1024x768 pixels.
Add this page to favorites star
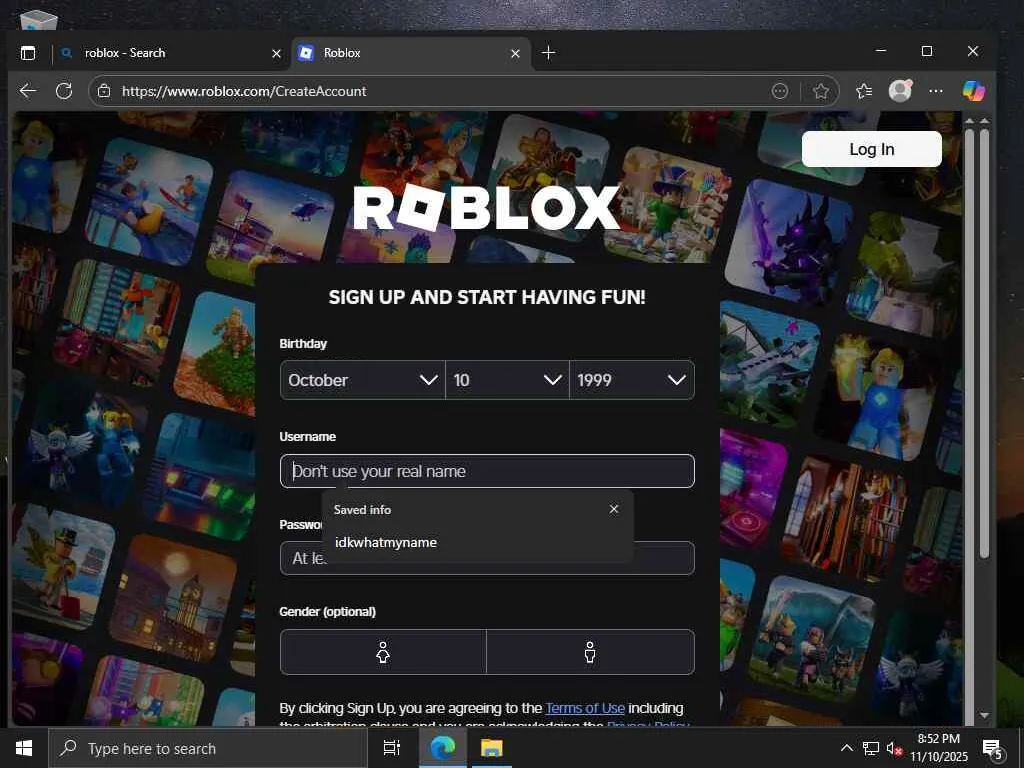[821, 91]
